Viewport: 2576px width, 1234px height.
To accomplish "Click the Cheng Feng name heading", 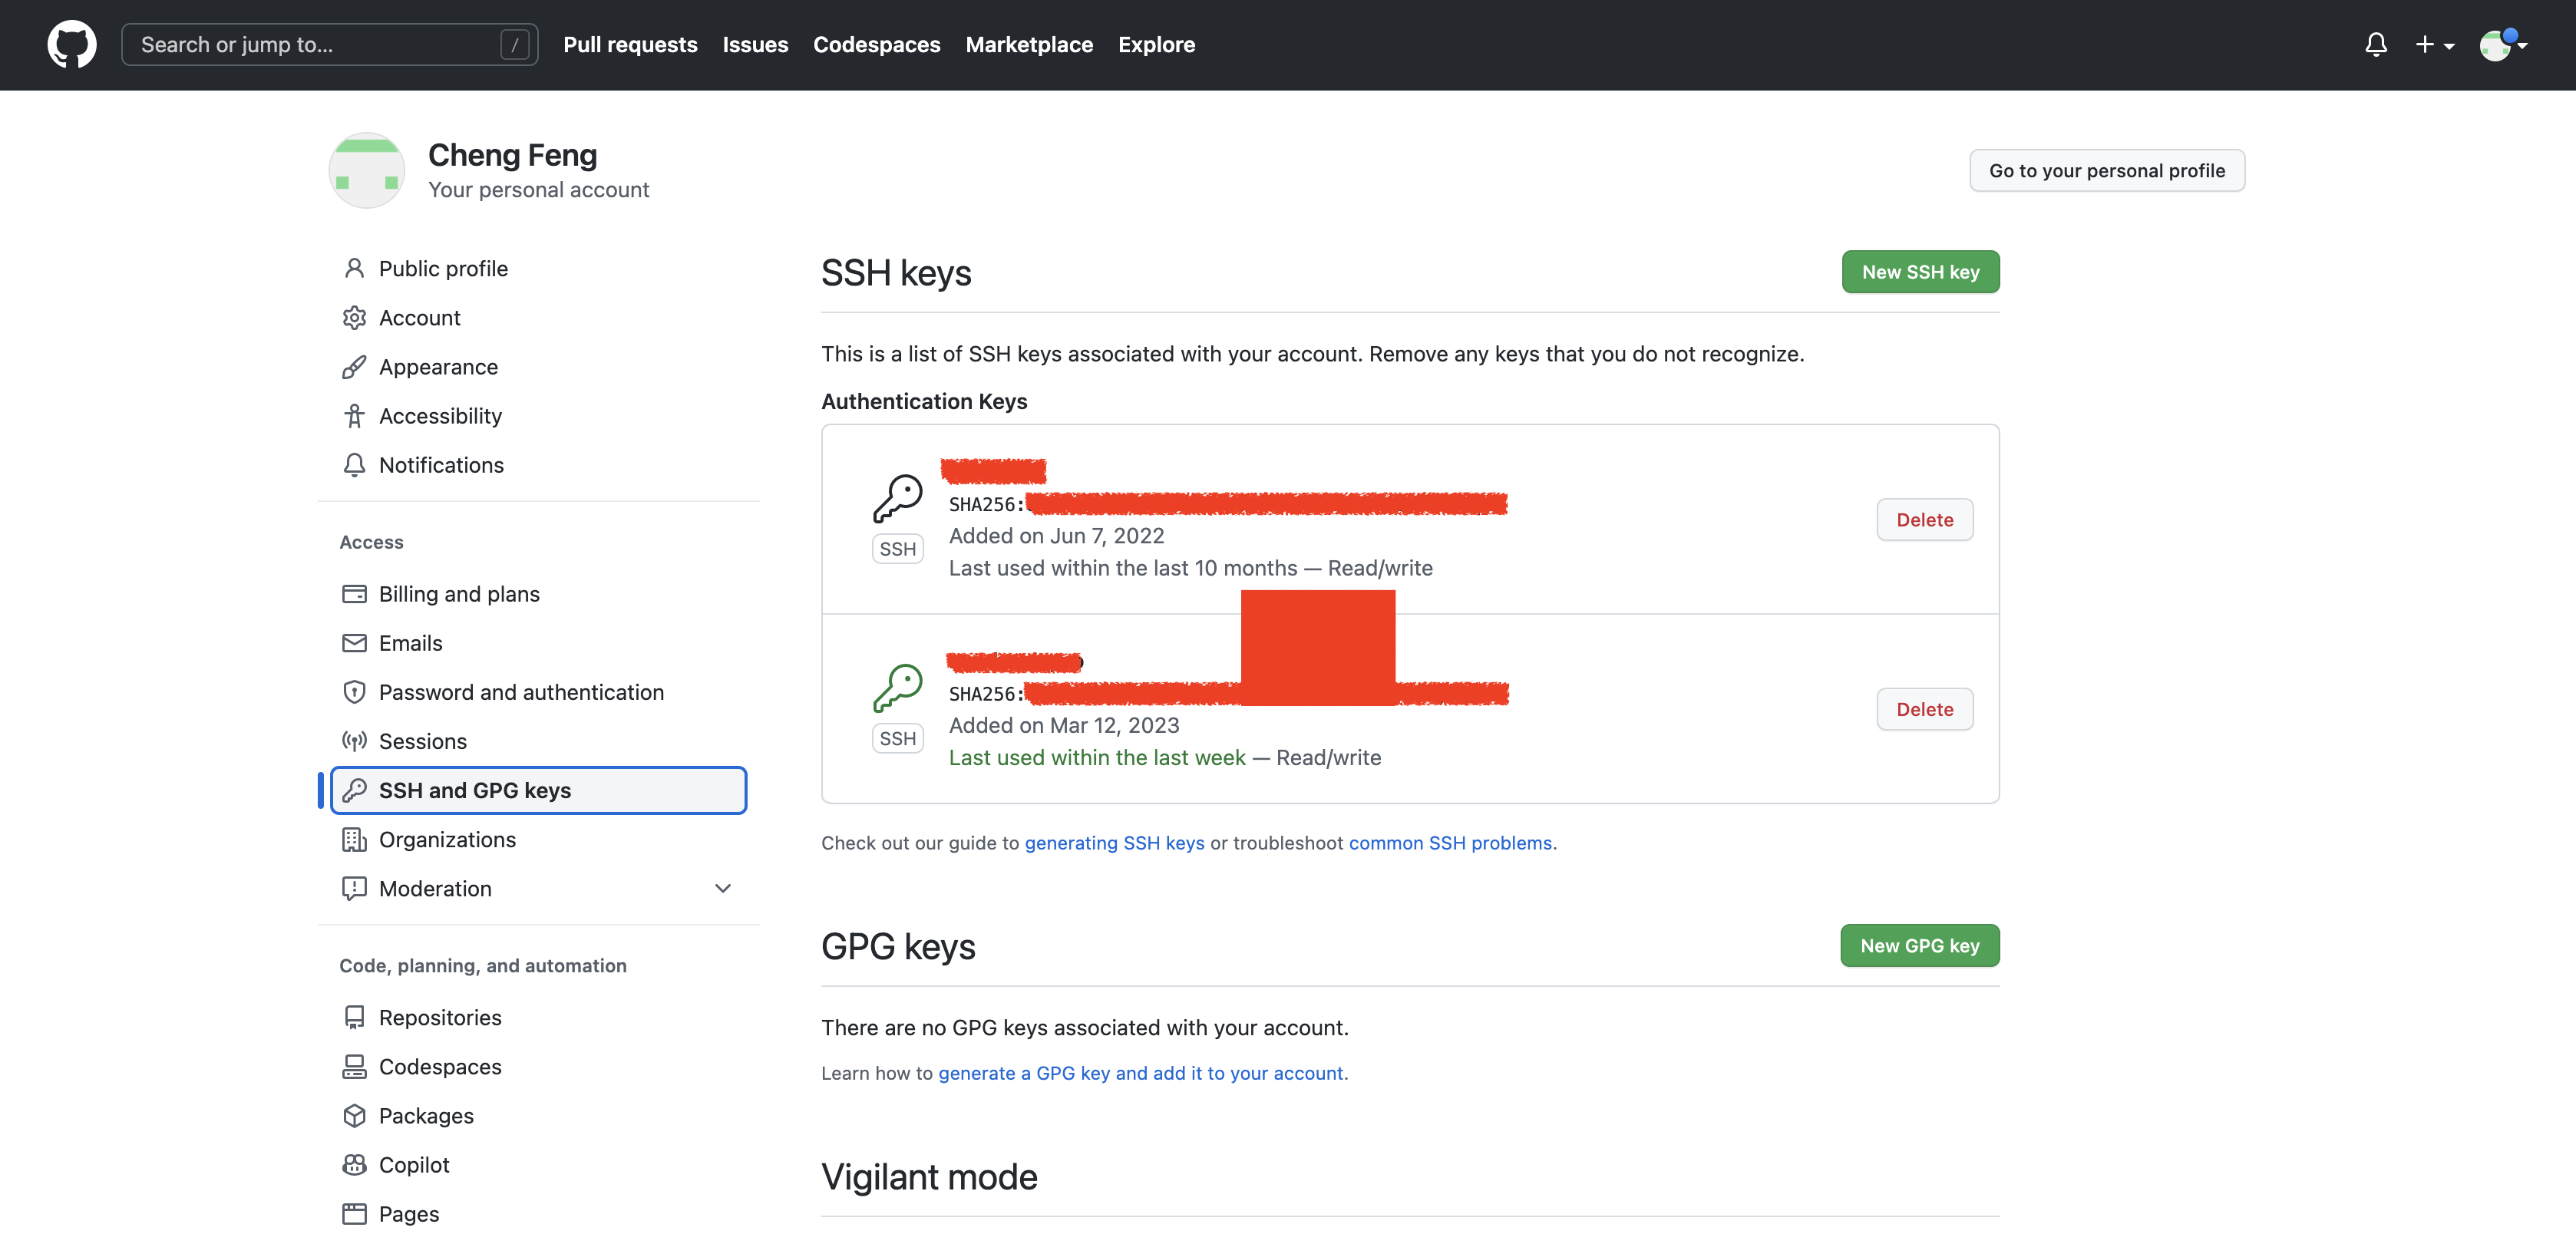I will tap(512, 155).
